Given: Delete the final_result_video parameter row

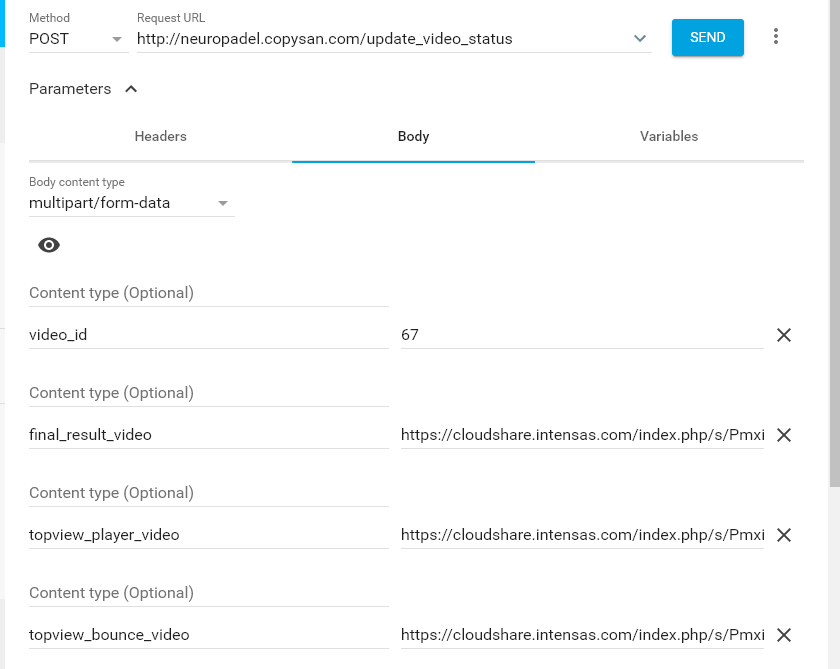Looking at the screenshot, I should [x=784, y=435].
